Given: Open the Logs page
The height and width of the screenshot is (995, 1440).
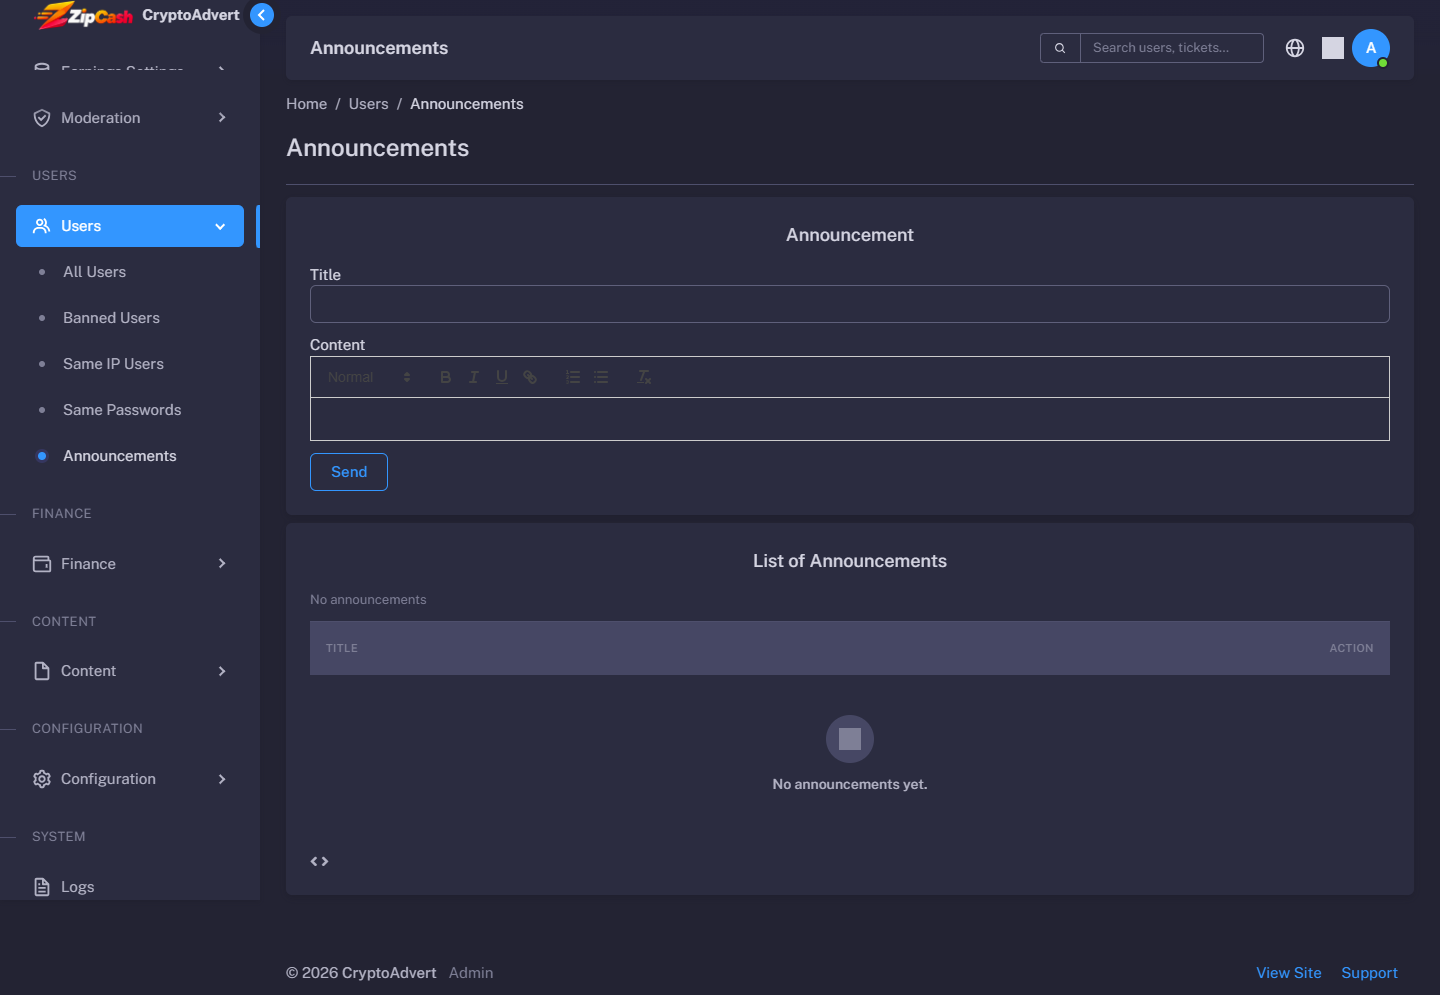Looking at the screenshot, I should [x=77, y=887].
